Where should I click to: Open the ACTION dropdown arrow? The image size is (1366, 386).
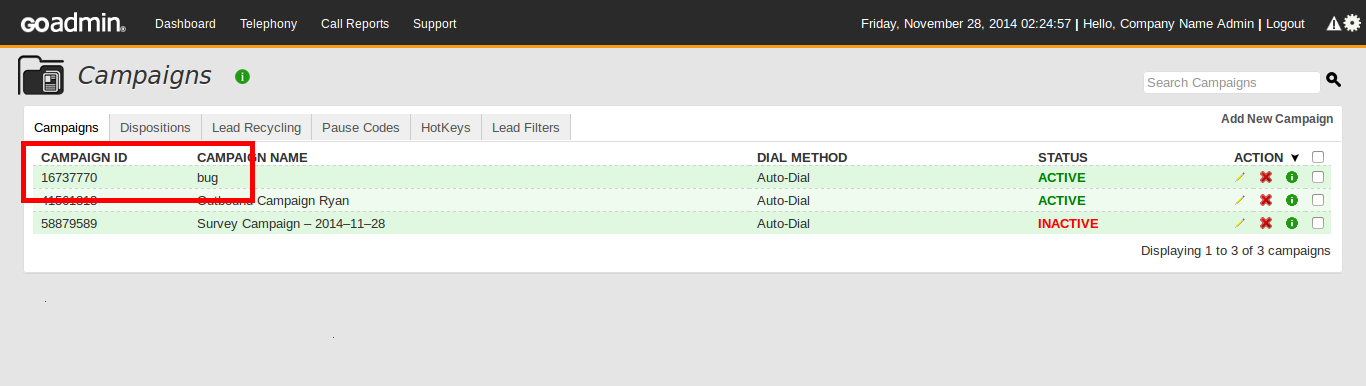tap(1295, 158)
